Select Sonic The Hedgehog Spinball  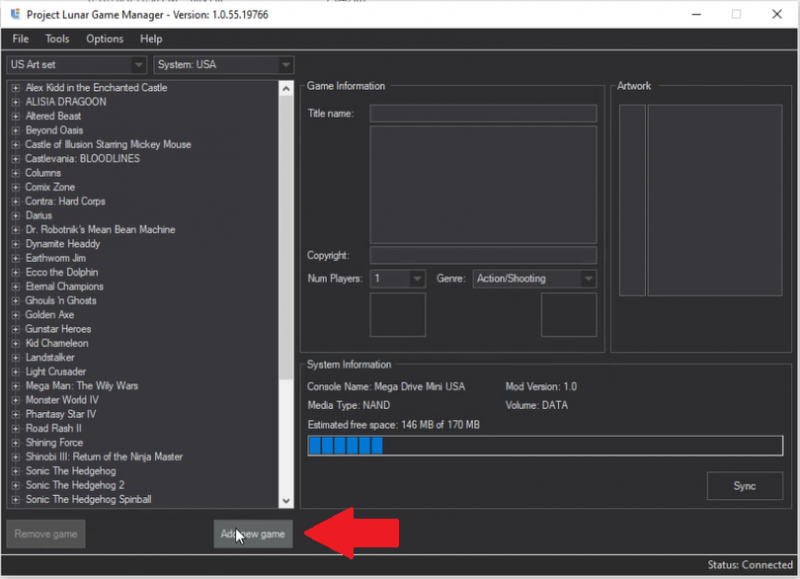(88, 499)
